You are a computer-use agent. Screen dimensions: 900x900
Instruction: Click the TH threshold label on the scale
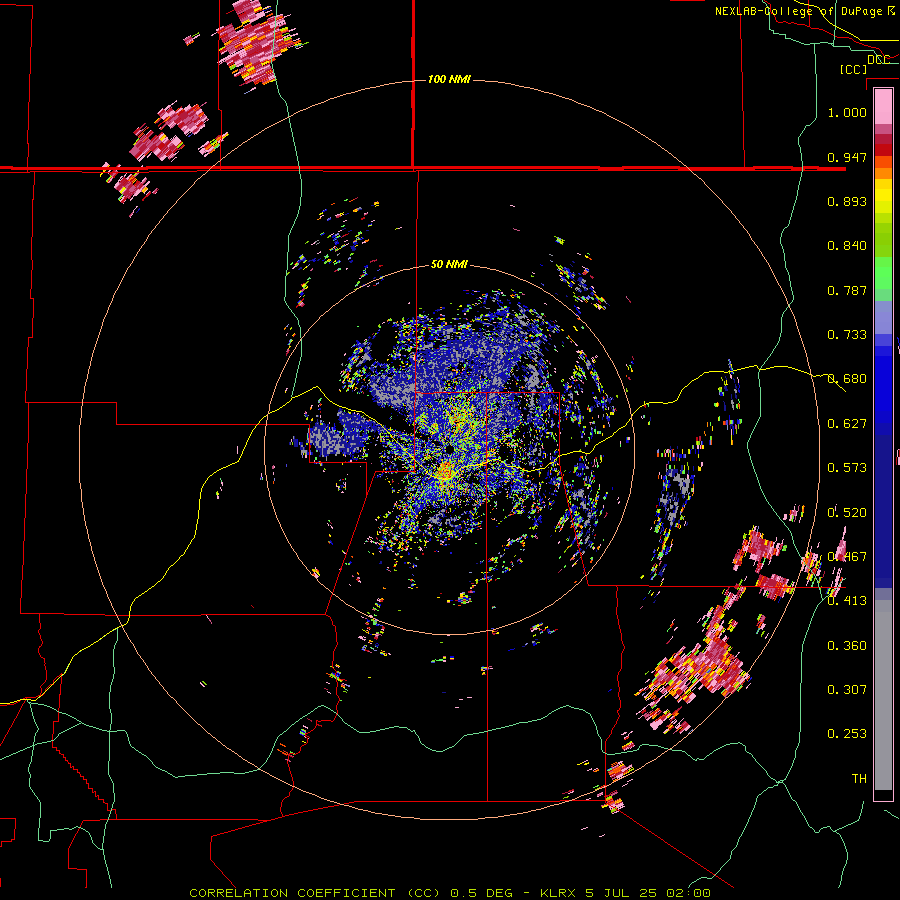(x=859, y=779)
